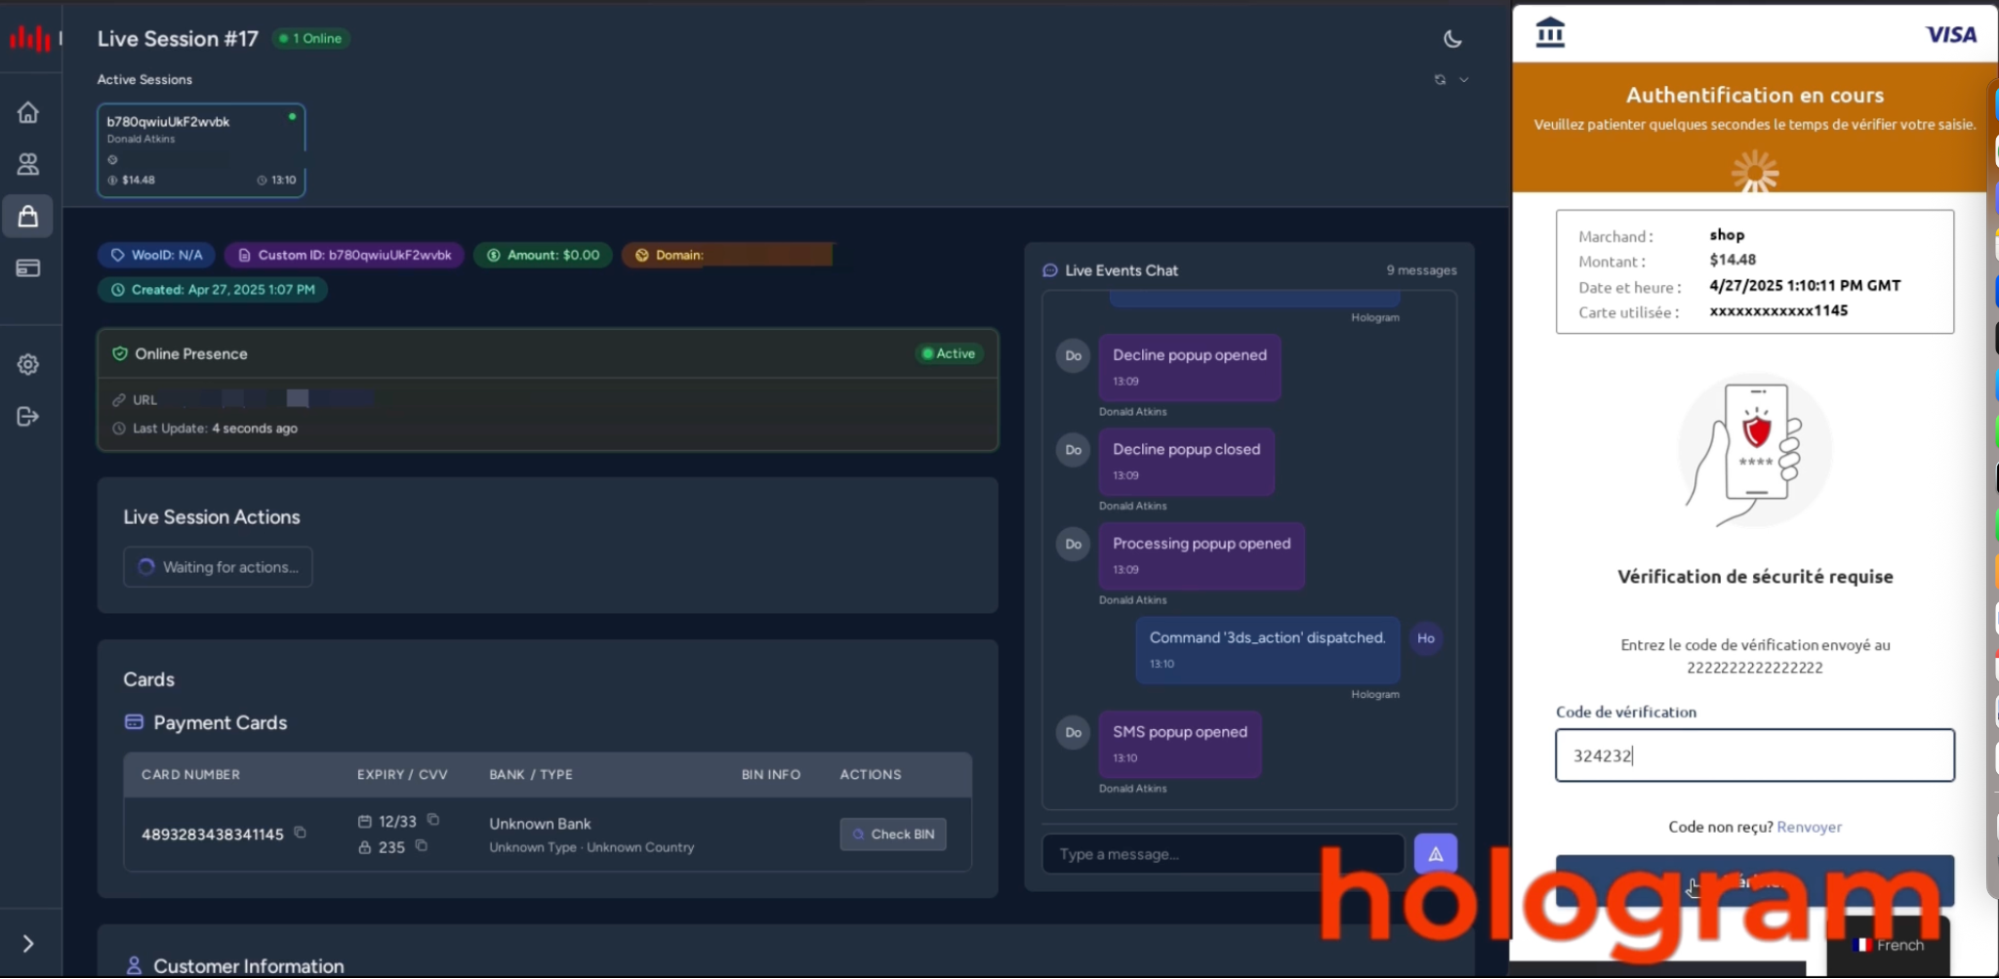Focus the Type a message input
Screen dimensions: 1999x979
[x=1223, y=853]
